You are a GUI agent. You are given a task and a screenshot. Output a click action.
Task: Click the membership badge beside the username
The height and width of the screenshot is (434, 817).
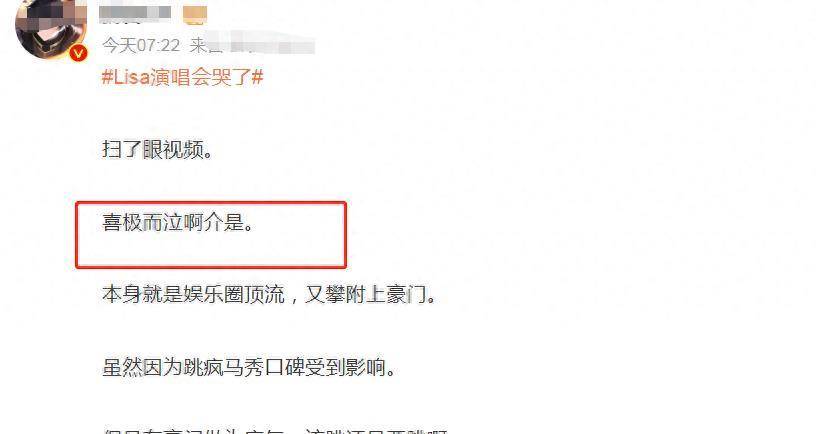(x=195, y=16)
